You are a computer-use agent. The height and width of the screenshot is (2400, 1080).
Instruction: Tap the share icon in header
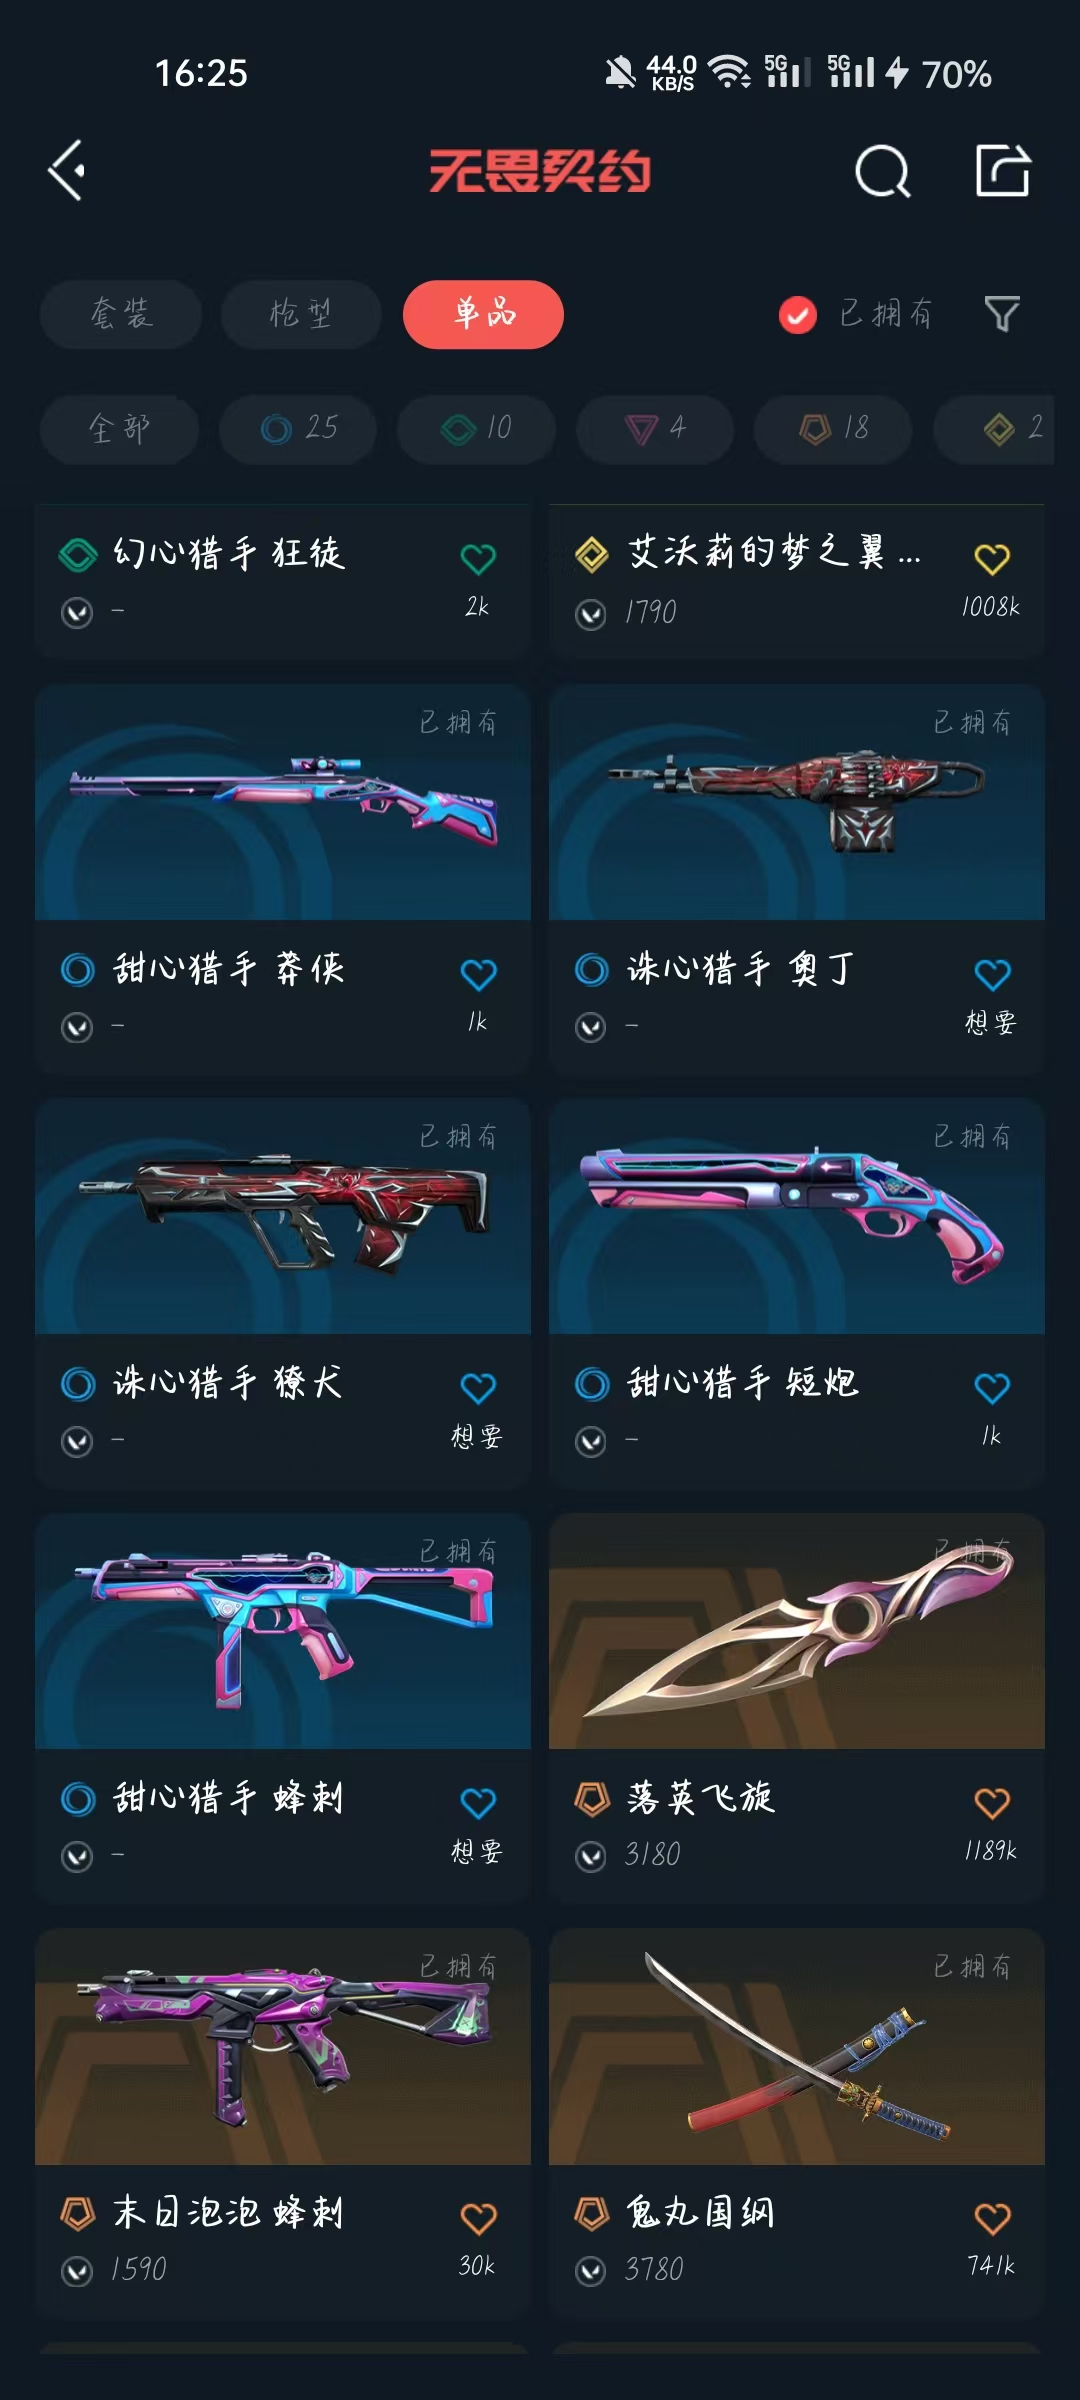[1003, 170]
